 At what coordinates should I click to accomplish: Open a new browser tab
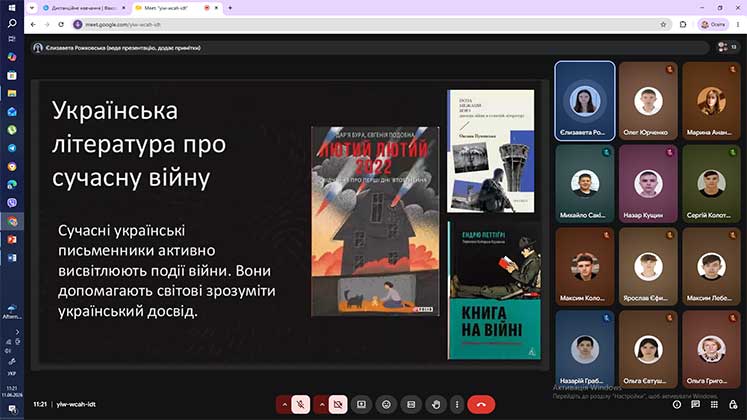(230, 8)
